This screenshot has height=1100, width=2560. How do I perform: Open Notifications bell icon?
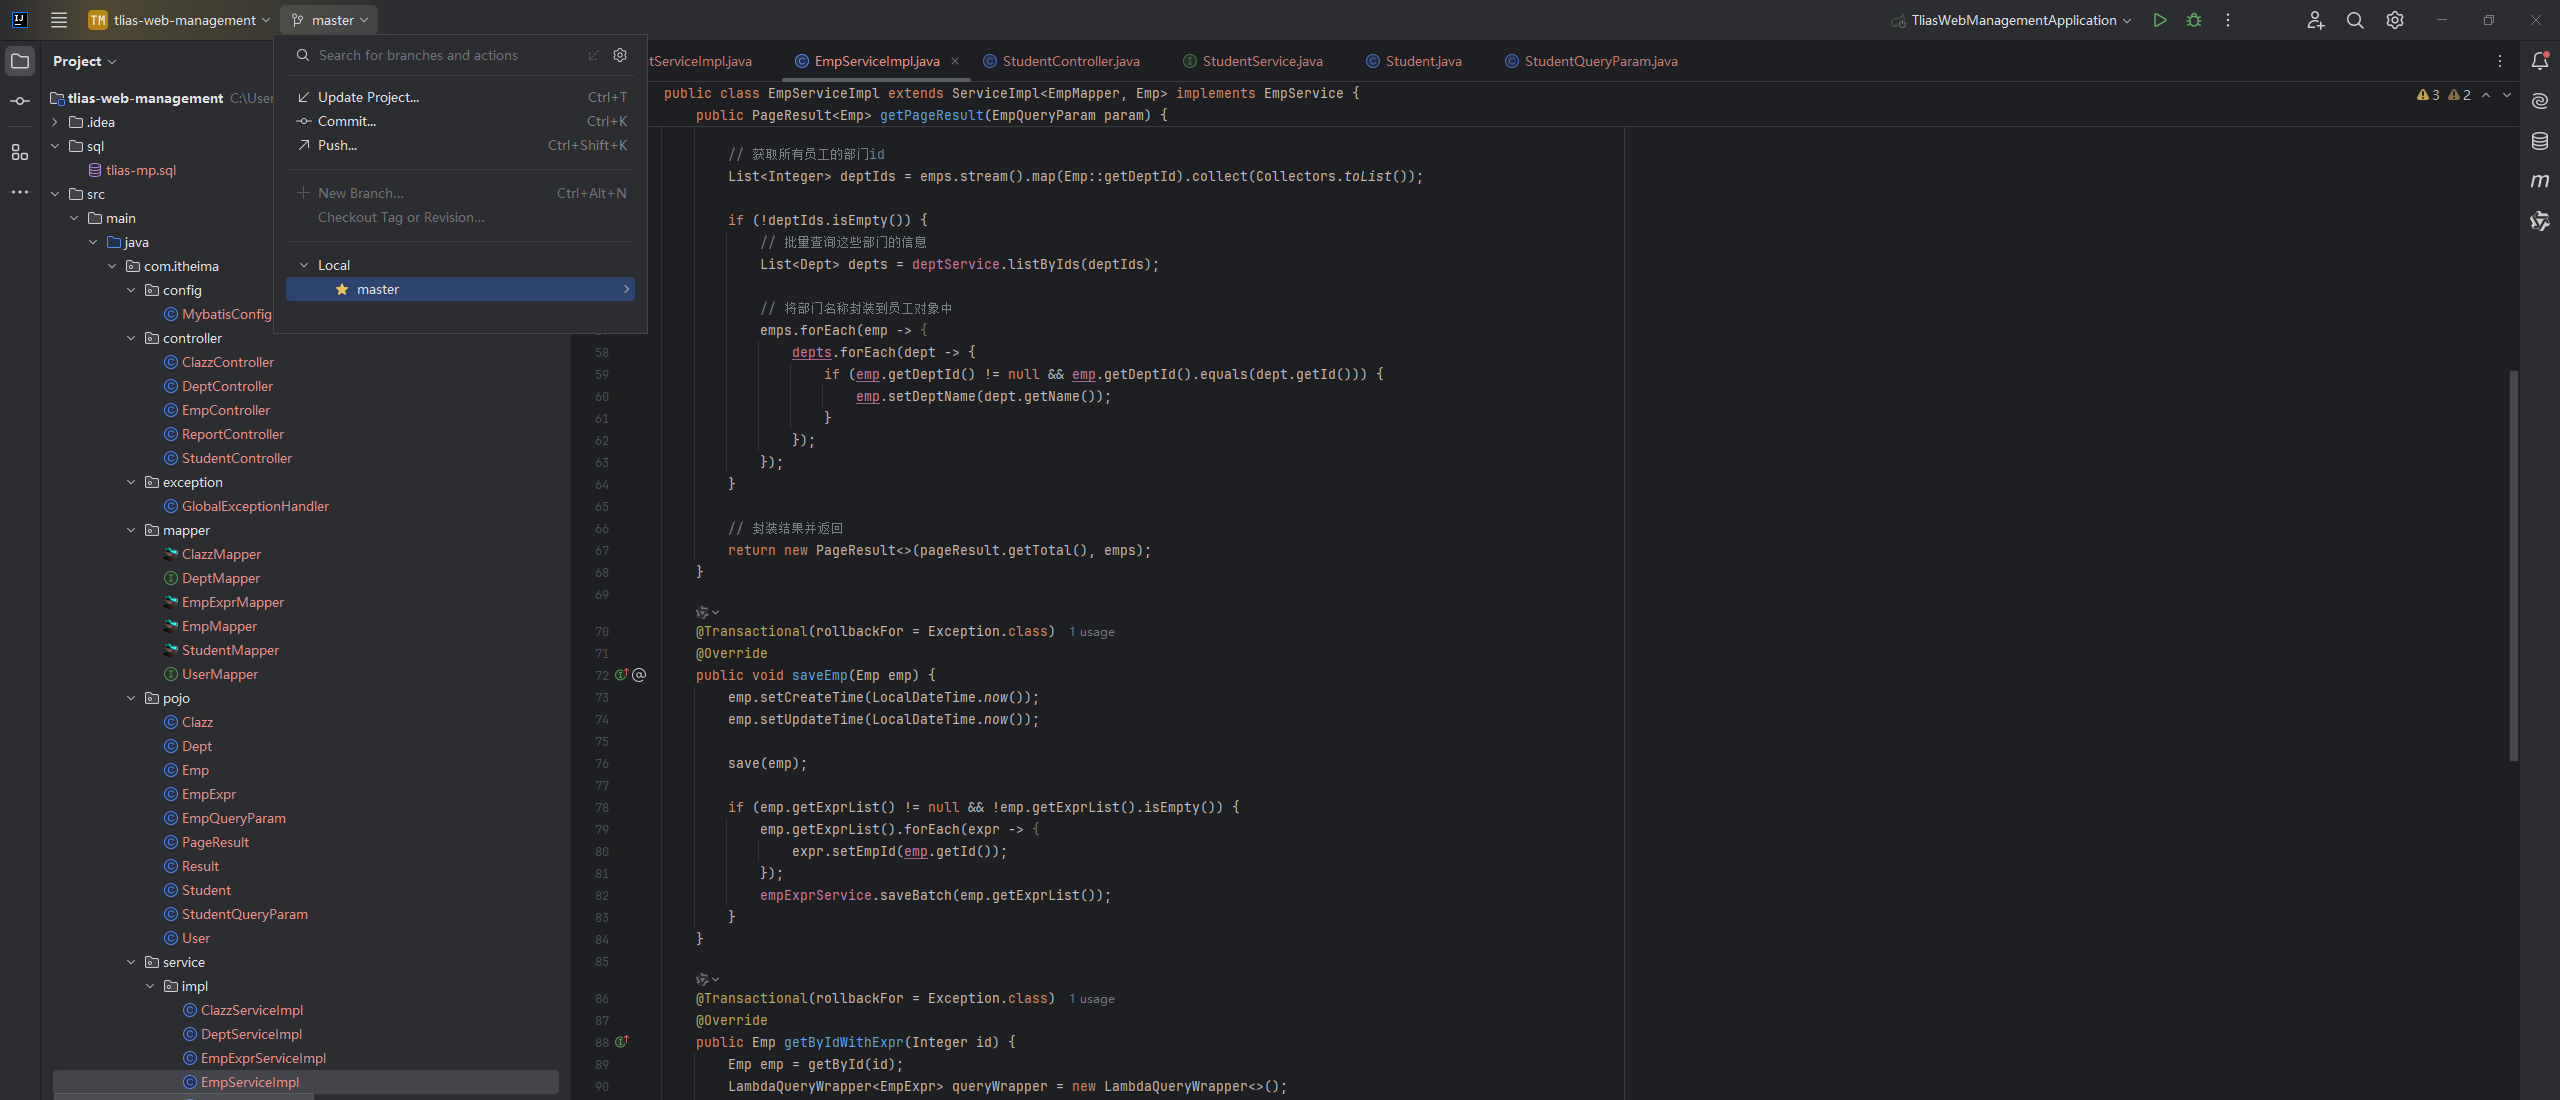[x=2540, y=61]
